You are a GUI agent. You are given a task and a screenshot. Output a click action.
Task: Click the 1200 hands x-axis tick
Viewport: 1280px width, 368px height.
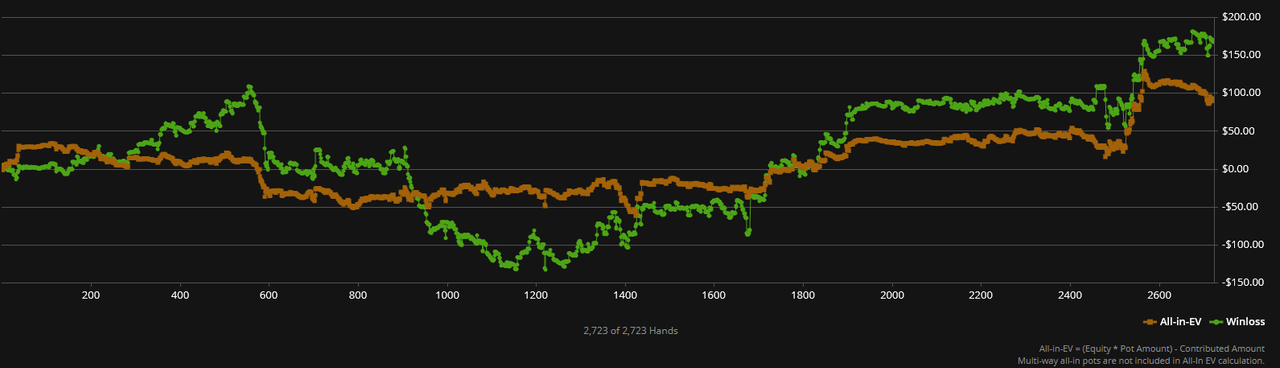pyautogui.click(x=536, y=296)
